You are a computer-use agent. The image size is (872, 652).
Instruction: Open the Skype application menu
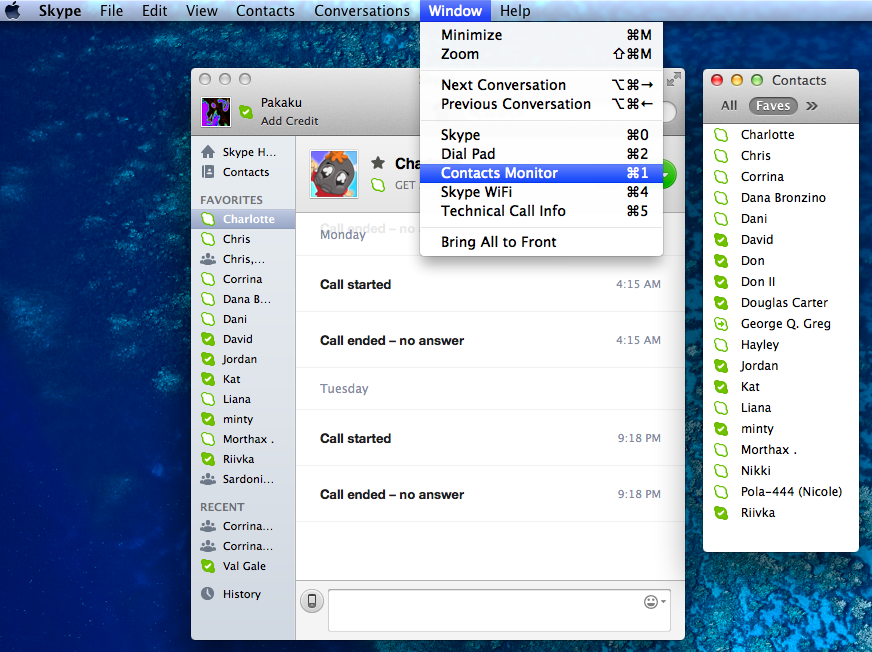click(60, 11)
